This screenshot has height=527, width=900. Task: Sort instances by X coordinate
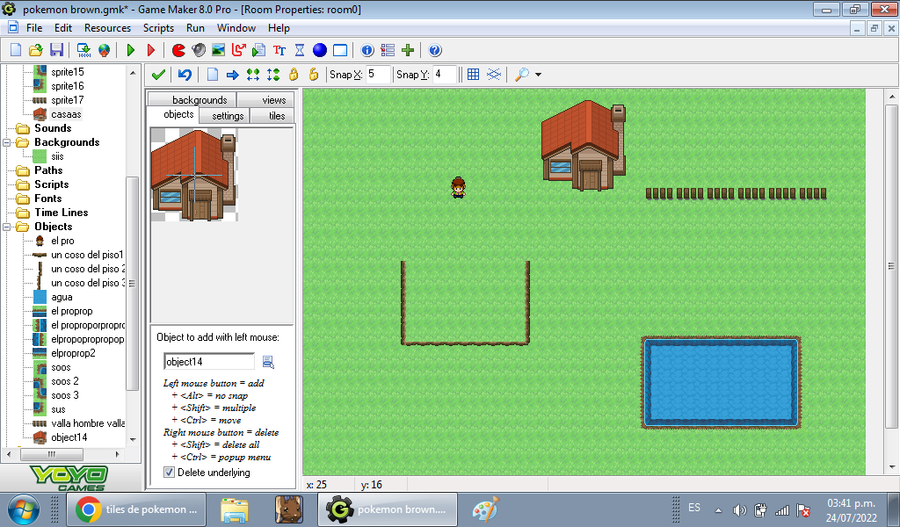tap(253, 75)
